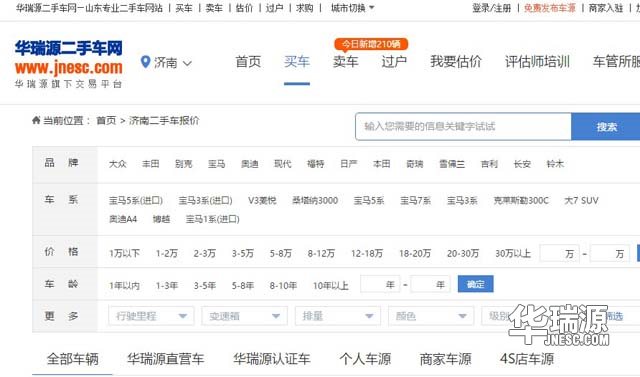
Task: Select 卖车 in main navigation
Action: point(345,62)
